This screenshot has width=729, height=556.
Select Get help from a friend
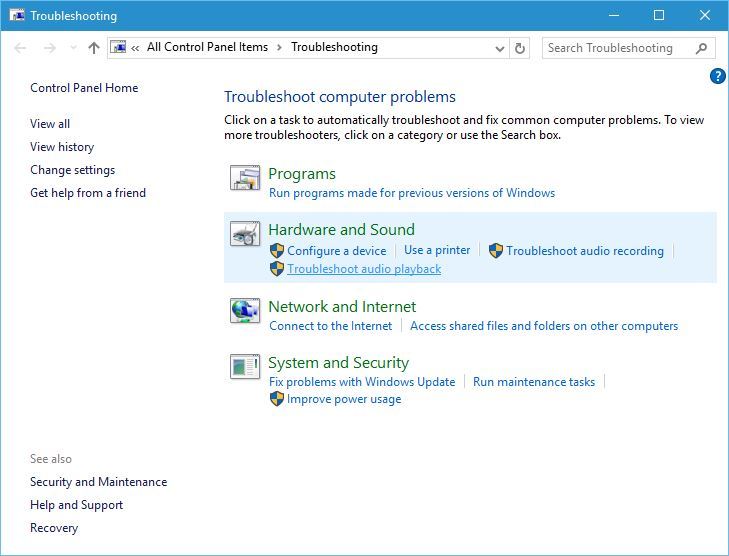coord(88,192)
